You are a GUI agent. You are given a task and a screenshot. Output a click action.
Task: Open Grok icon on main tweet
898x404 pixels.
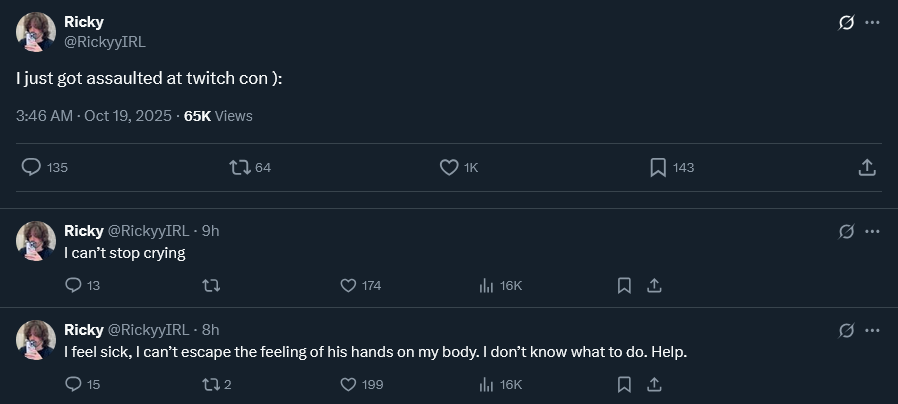tap(846, 23)
